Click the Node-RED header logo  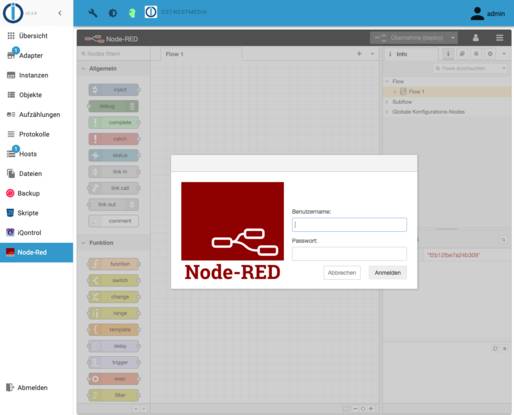click(x=111, y=39)
